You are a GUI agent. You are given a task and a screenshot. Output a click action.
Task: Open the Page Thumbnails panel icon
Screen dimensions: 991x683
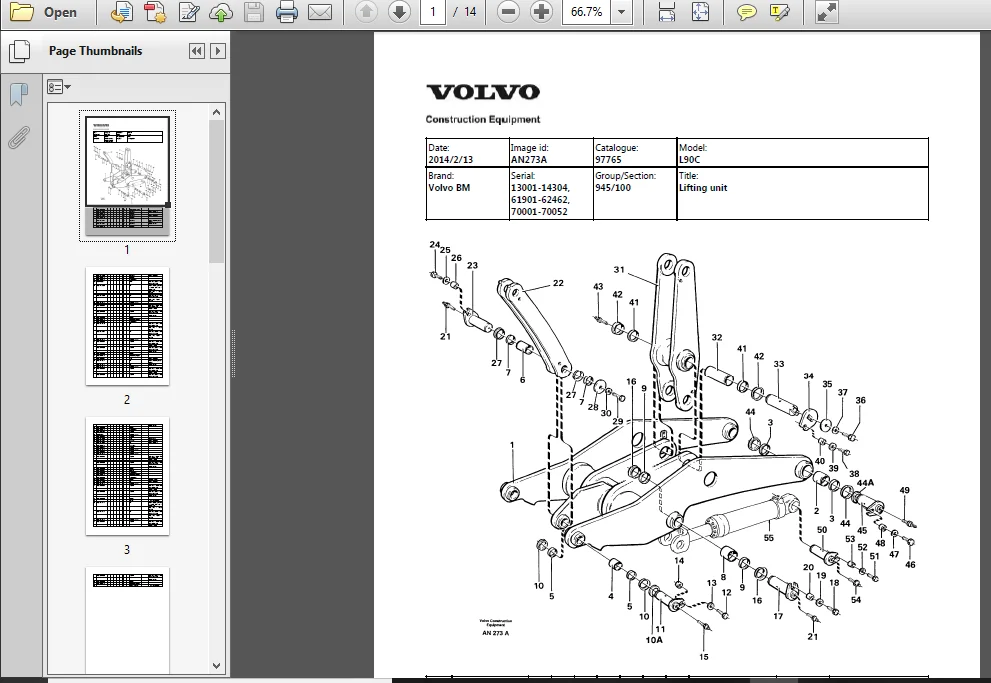coord(20,51)
